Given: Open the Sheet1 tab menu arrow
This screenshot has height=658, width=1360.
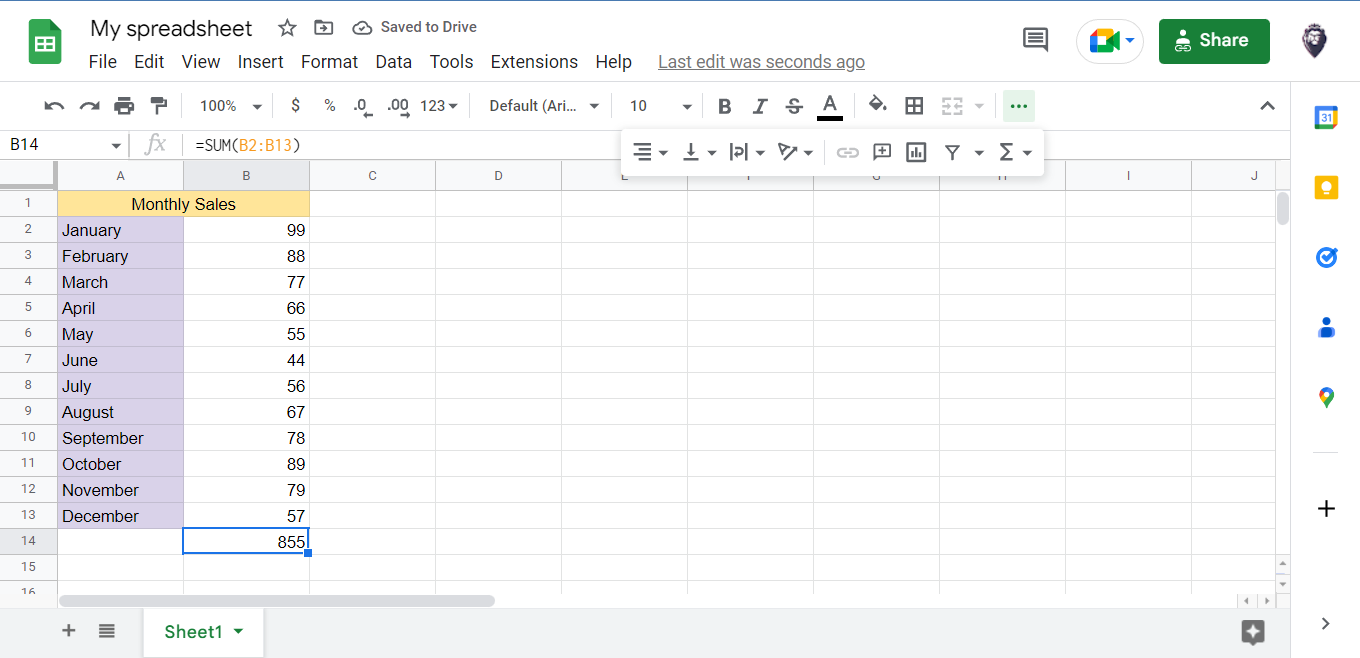Looking at the screenshot, I should 238,631.
